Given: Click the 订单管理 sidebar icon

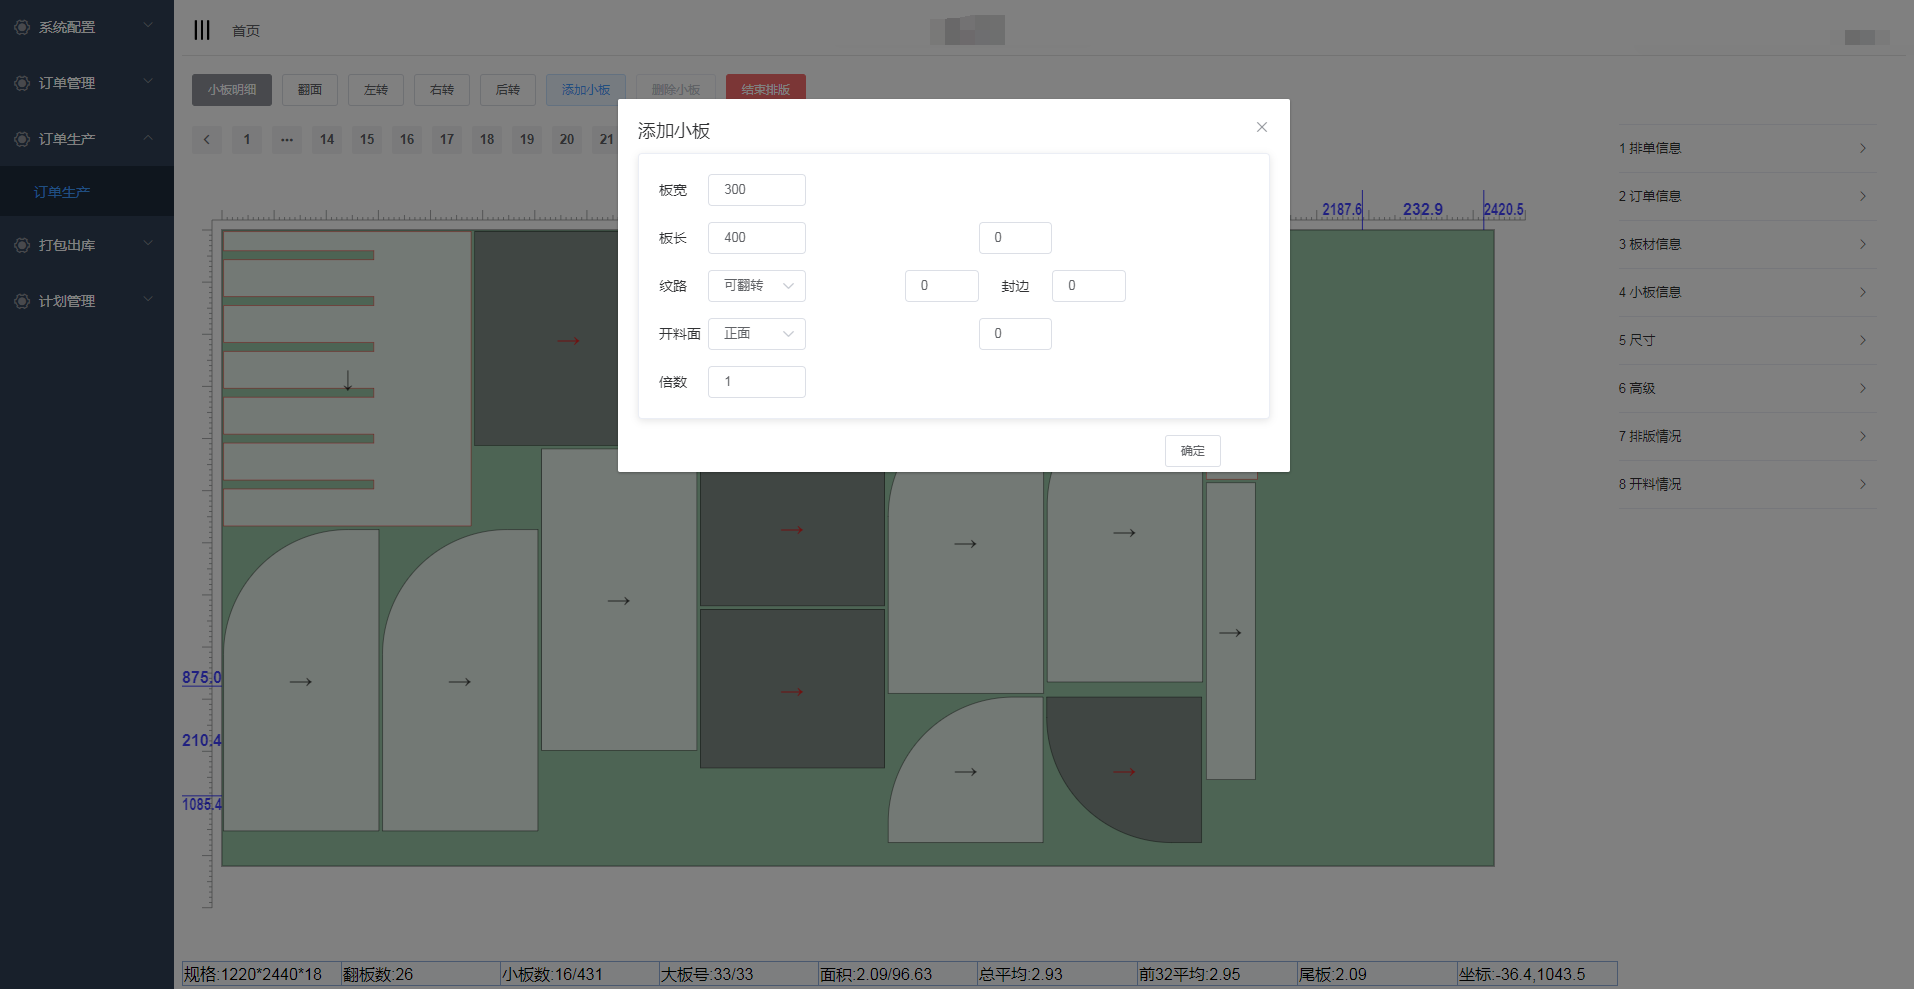Looking at the screenshot, I should (22, 83).
